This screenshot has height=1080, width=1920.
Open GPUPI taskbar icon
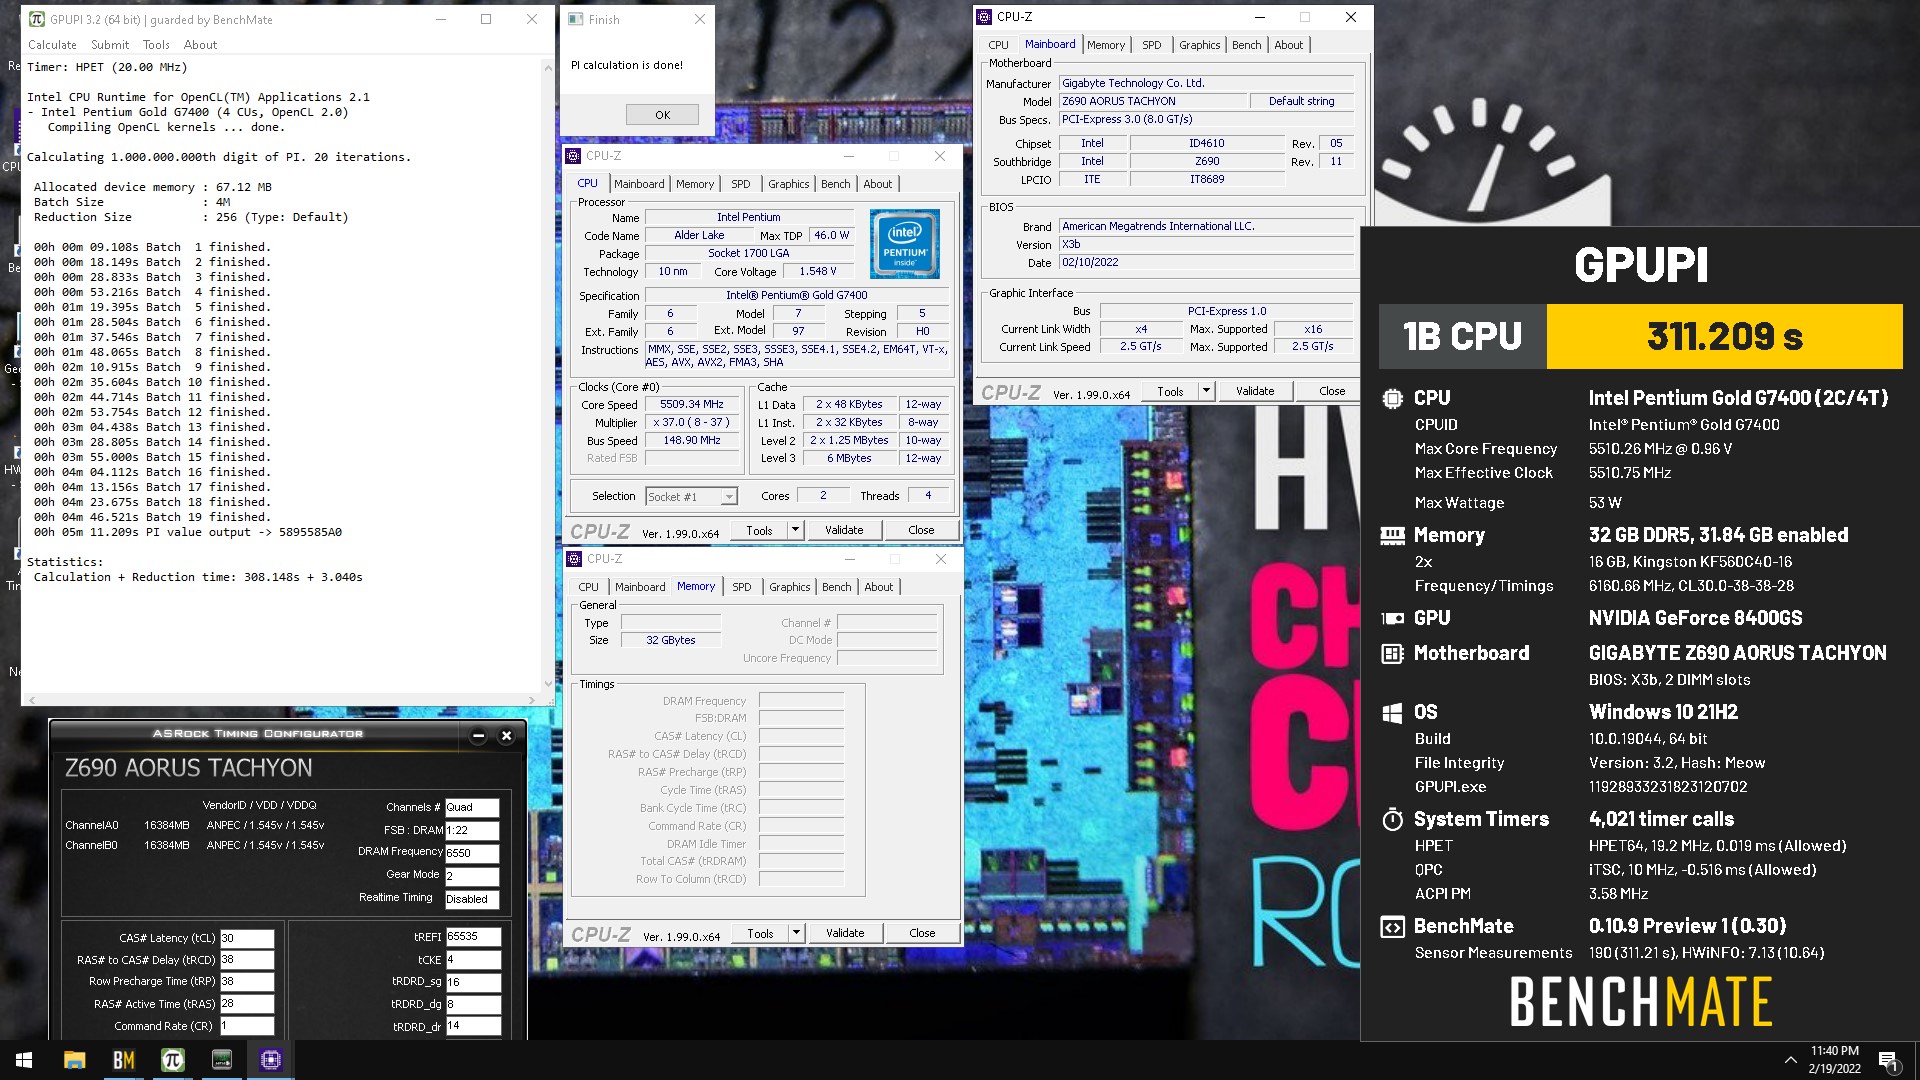[172, 1060]
